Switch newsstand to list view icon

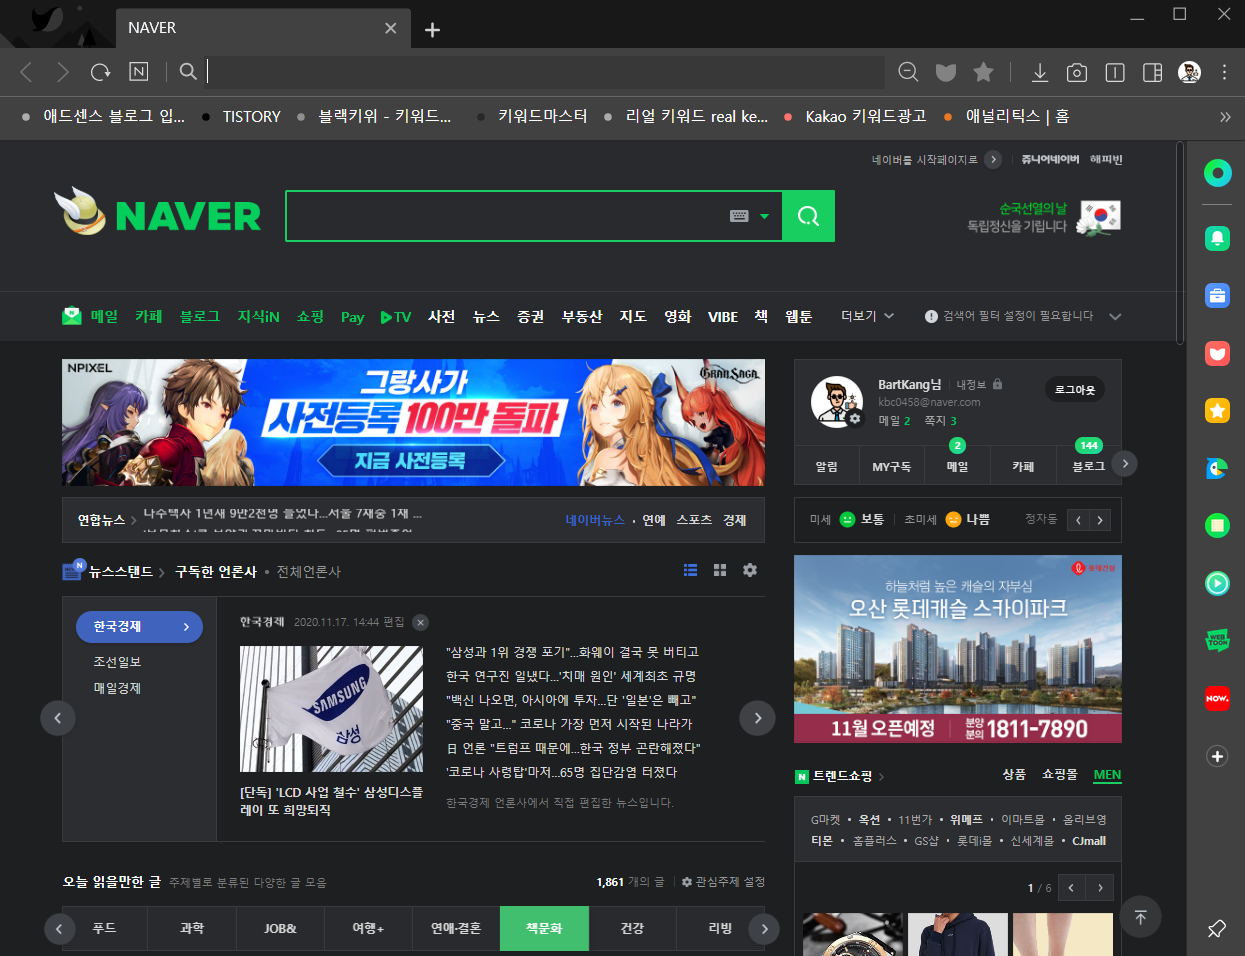(x=690, y=570)
